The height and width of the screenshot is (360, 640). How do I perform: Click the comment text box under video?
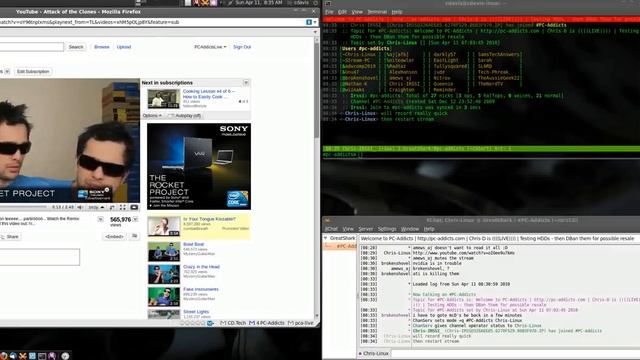[x=40, y=257]
